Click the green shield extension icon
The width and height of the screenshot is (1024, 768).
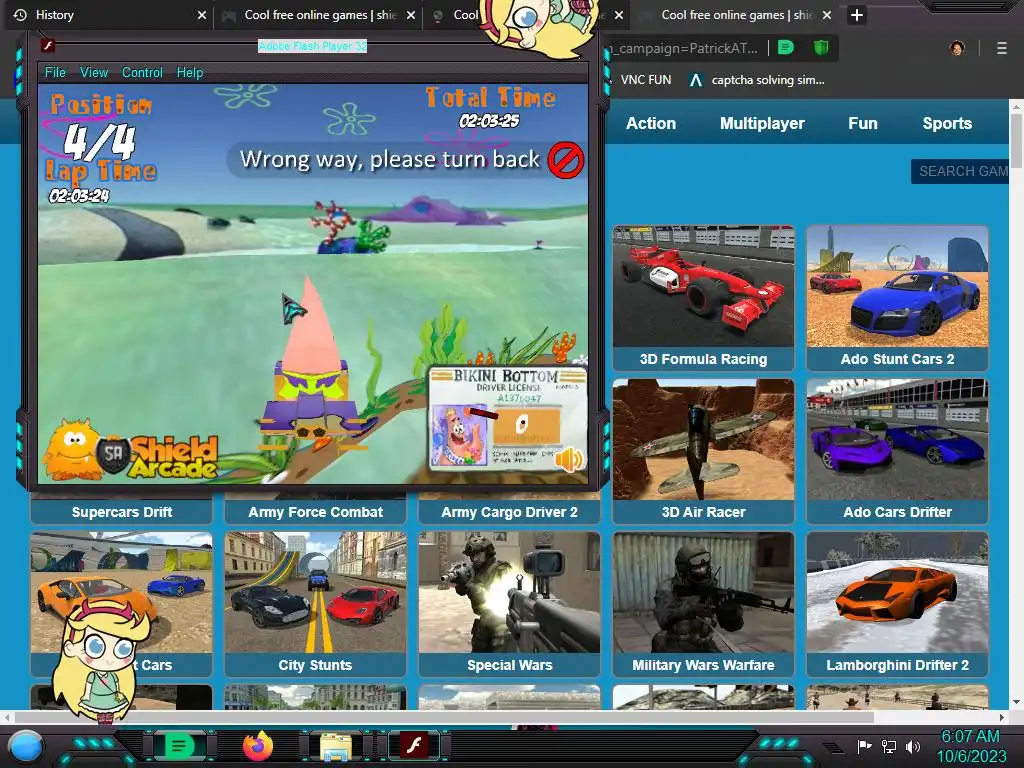coord(821,48)
